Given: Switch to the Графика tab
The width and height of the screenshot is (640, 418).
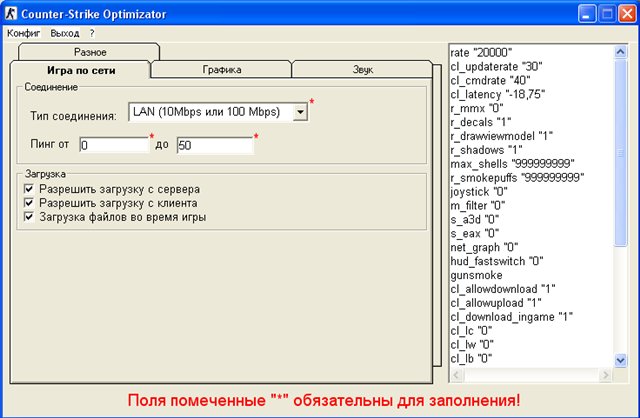Looking at the screenshot, I should (220, 70).
